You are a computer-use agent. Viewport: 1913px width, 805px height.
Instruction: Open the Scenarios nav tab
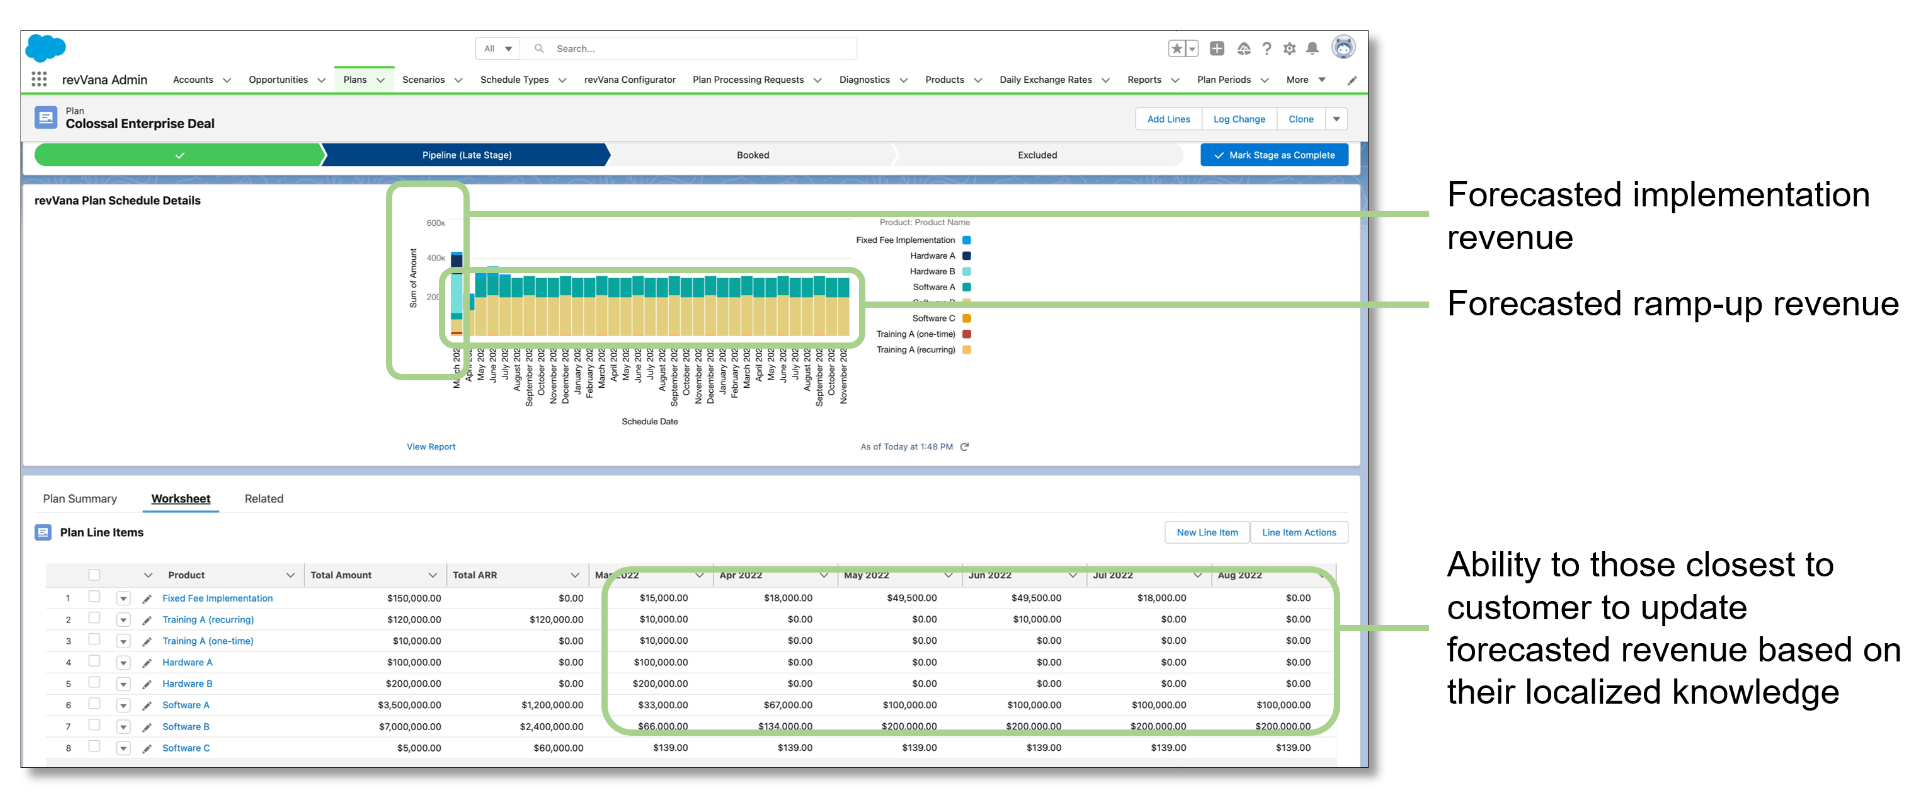pyautogui.click(x=423, y=80)
